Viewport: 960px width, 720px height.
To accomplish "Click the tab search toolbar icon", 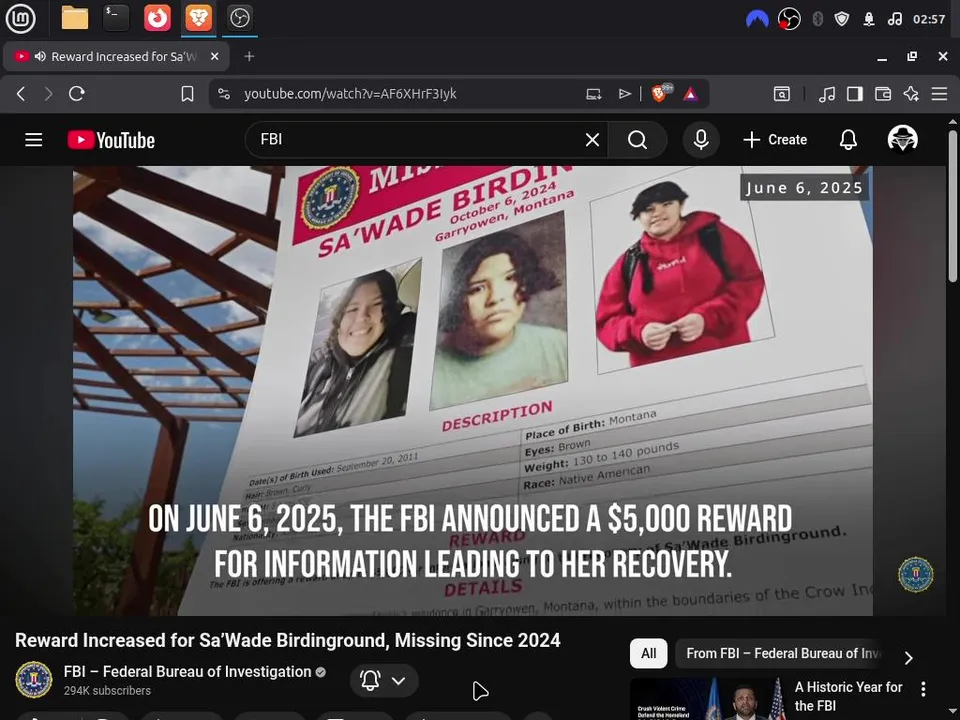I will tap(782, 94).
